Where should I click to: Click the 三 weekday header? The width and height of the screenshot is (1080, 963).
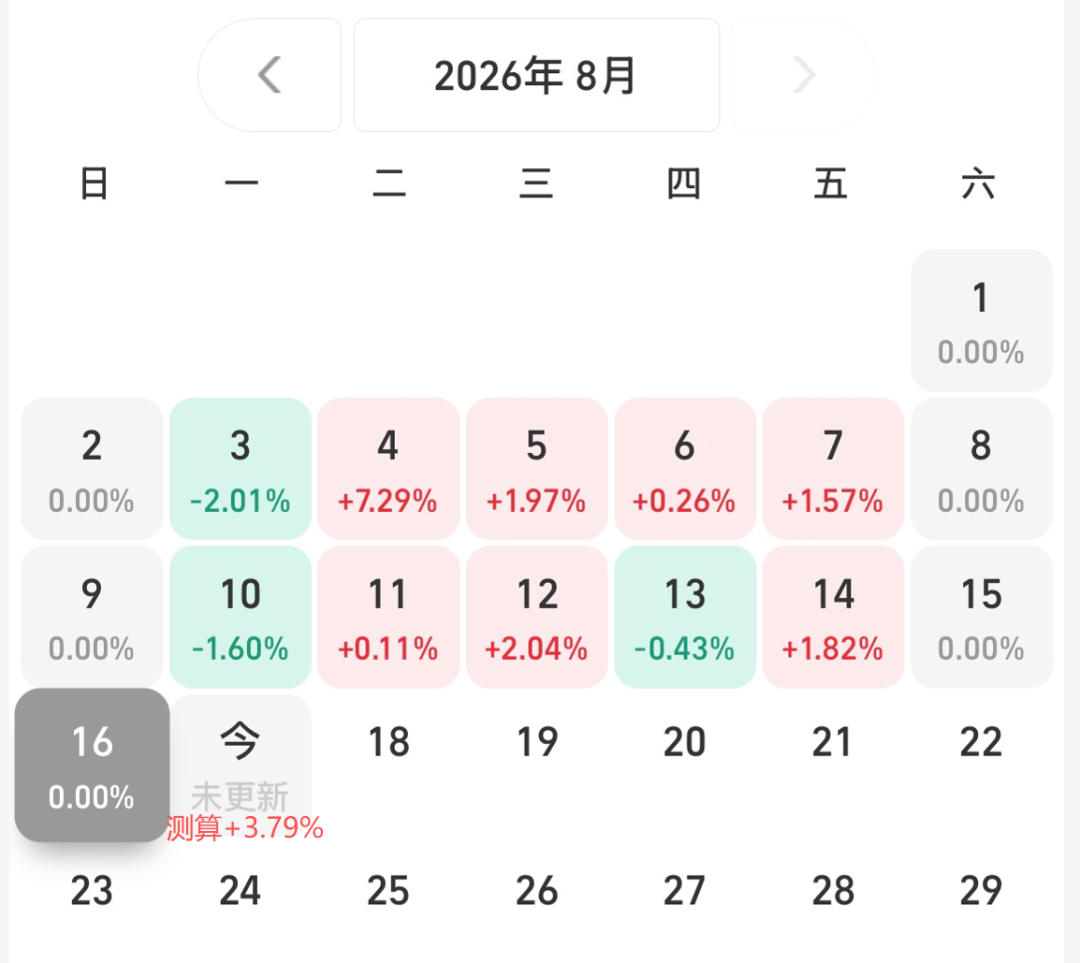click(x=537, y=184)
